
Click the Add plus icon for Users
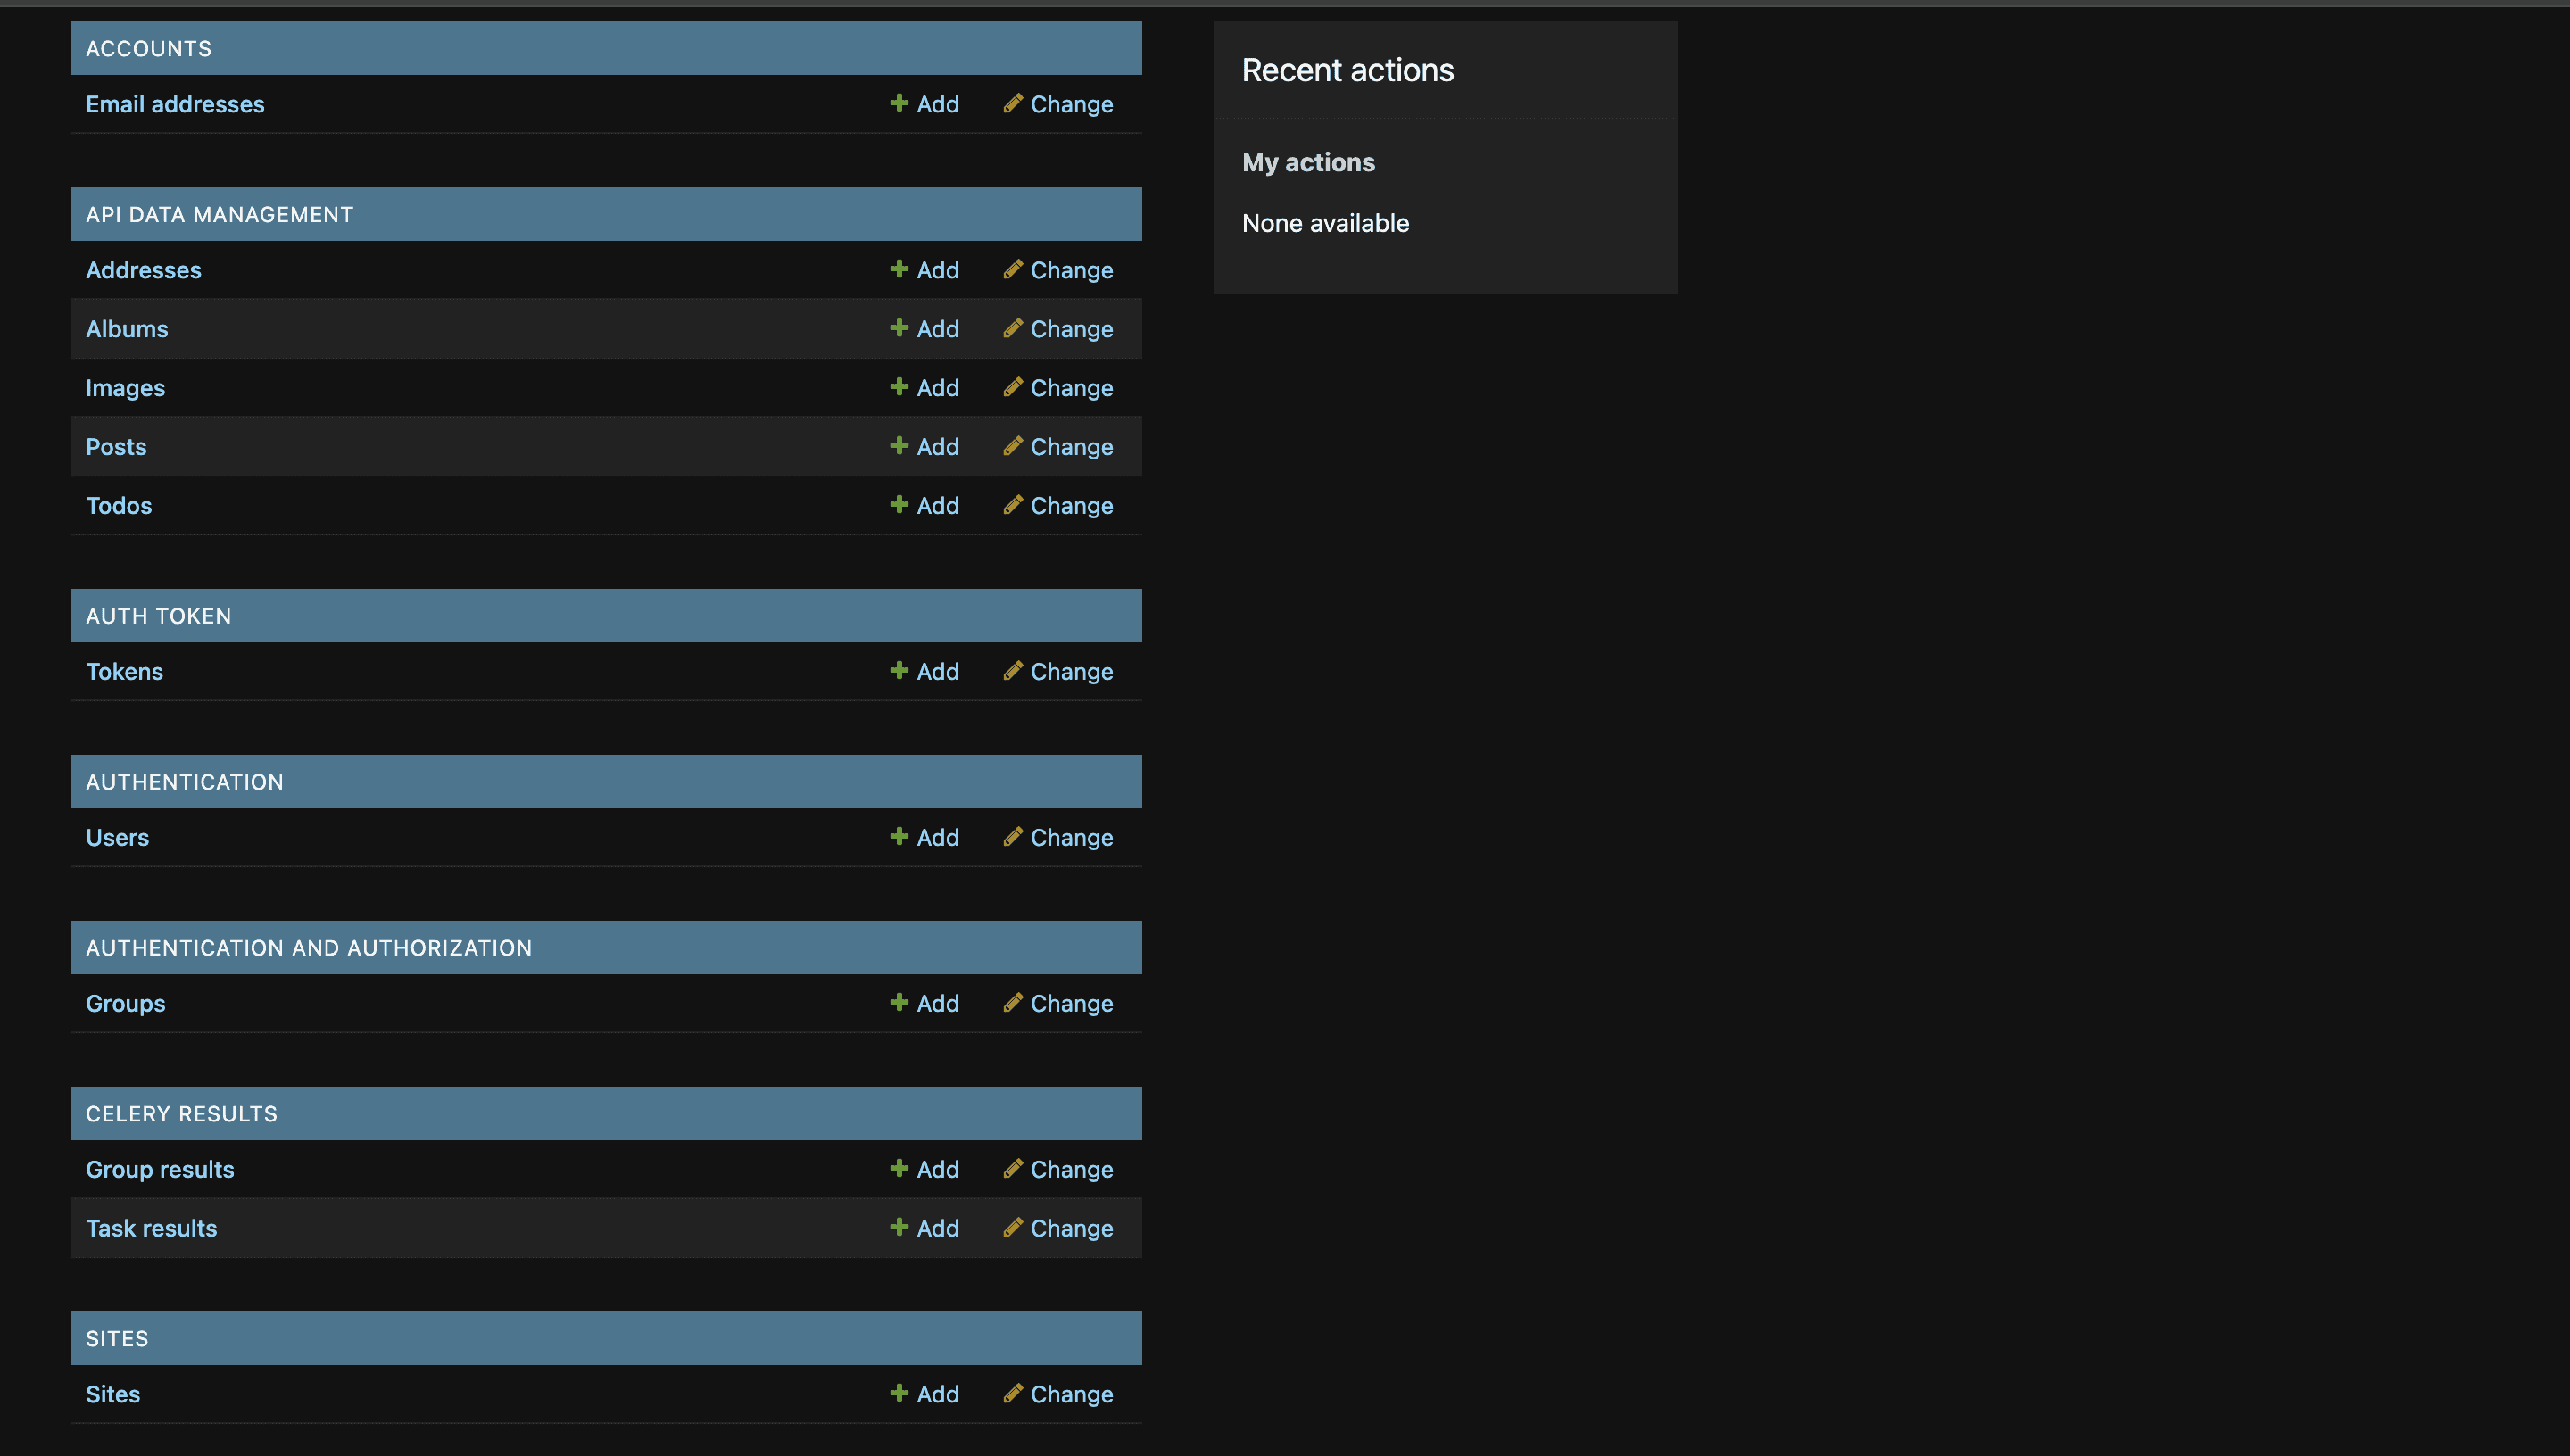899,837
